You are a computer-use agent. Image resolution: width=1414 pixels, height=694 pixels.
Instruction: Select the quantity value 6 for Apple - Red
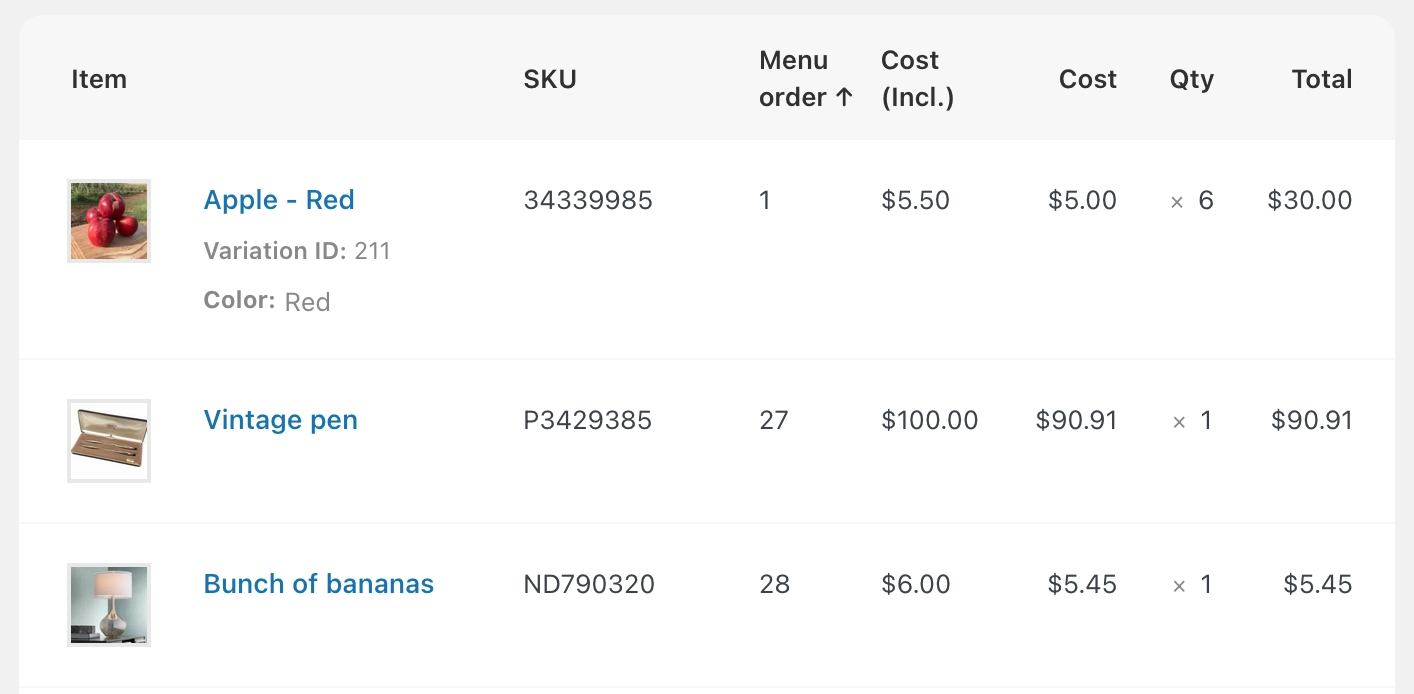pyautogui.click(x=1205, y=200)
